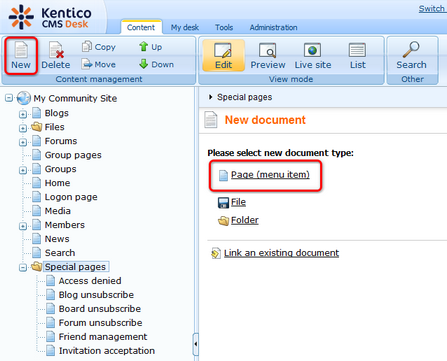Select Friend management page in tree
The height and width of the screenshot is (361, 447).
tap(103, 337)
